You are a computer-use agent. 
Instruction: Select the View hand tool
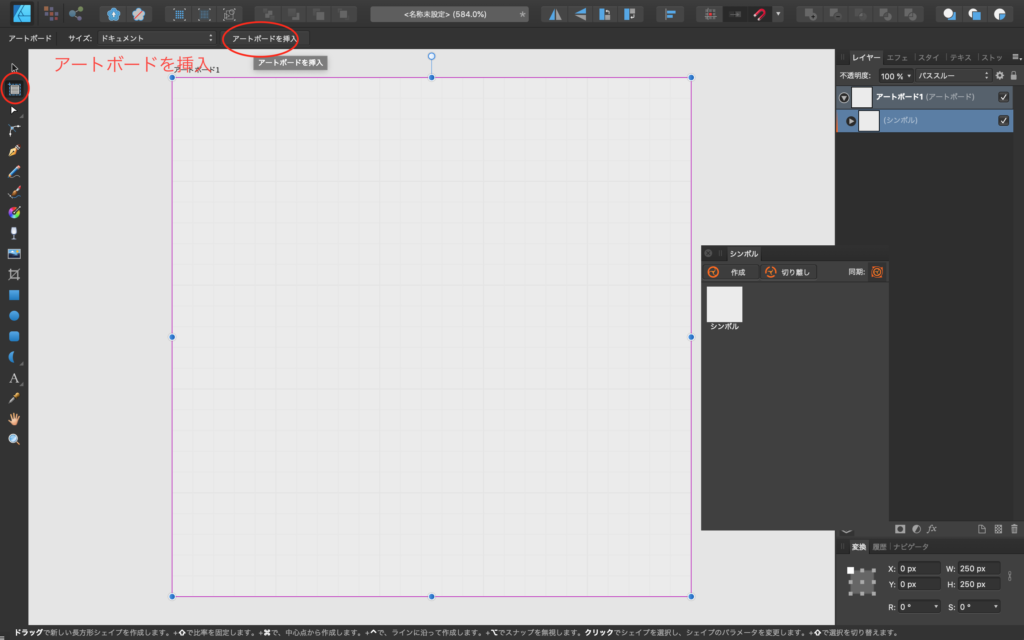pyautogui.click(x=14, y=419)
